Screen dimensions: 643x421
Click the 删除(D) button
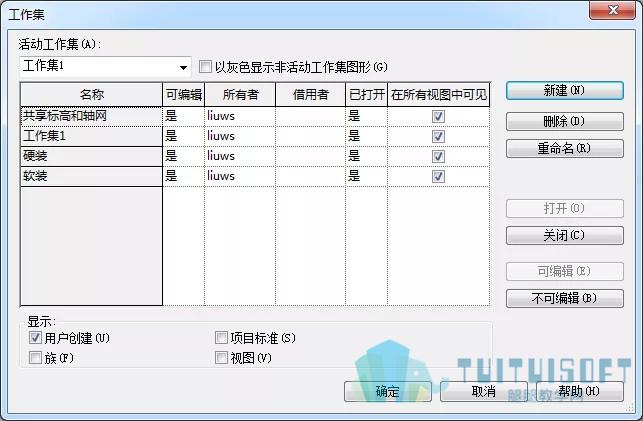(x=565, y=121)
